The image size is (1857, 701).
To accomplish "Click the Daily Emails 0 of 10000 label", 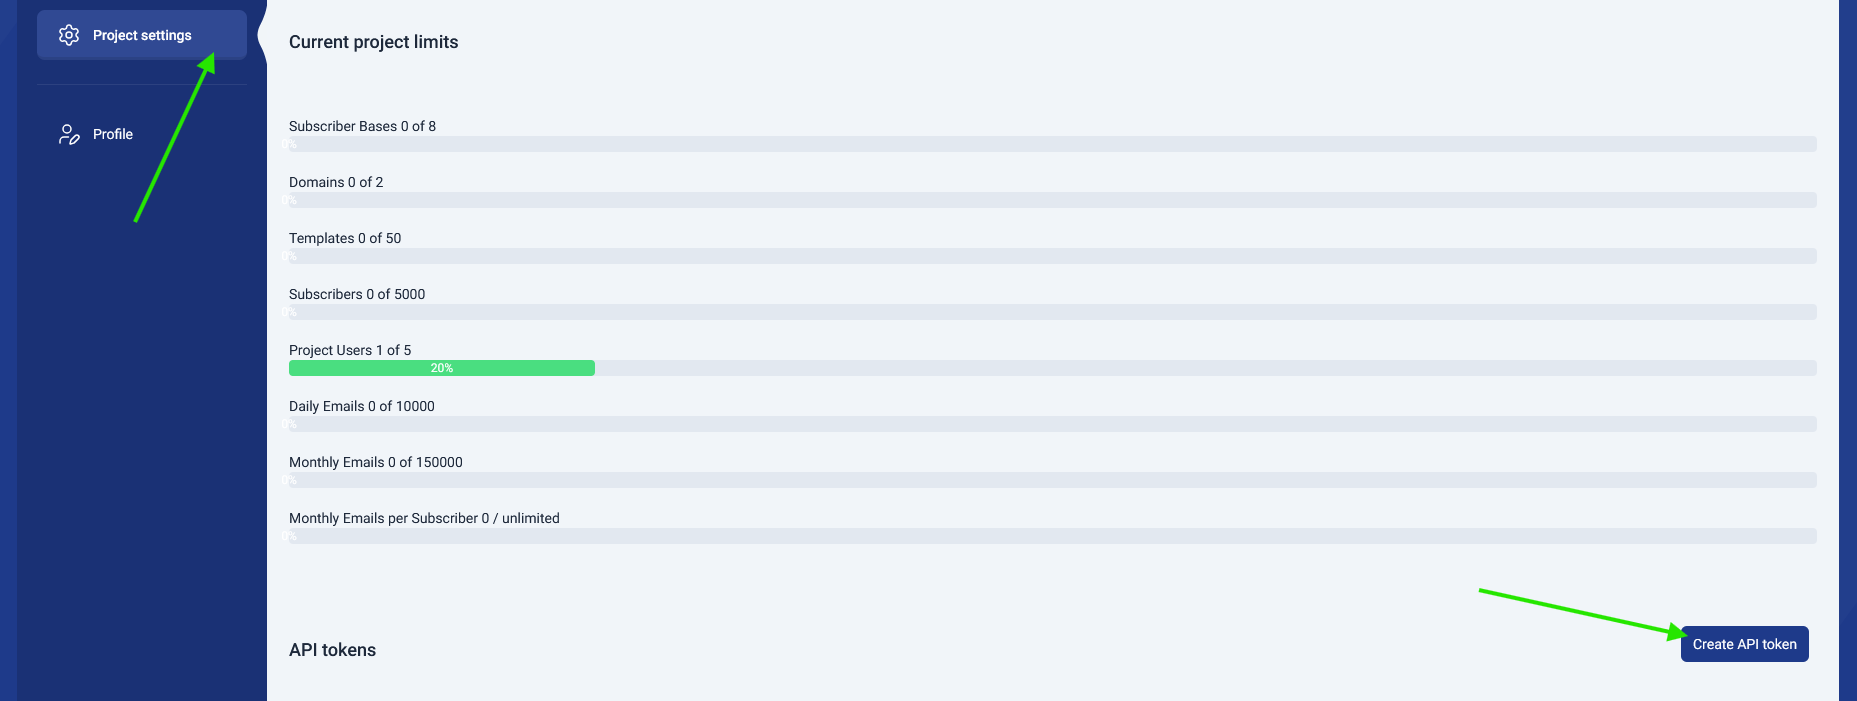I will point(362,406).
